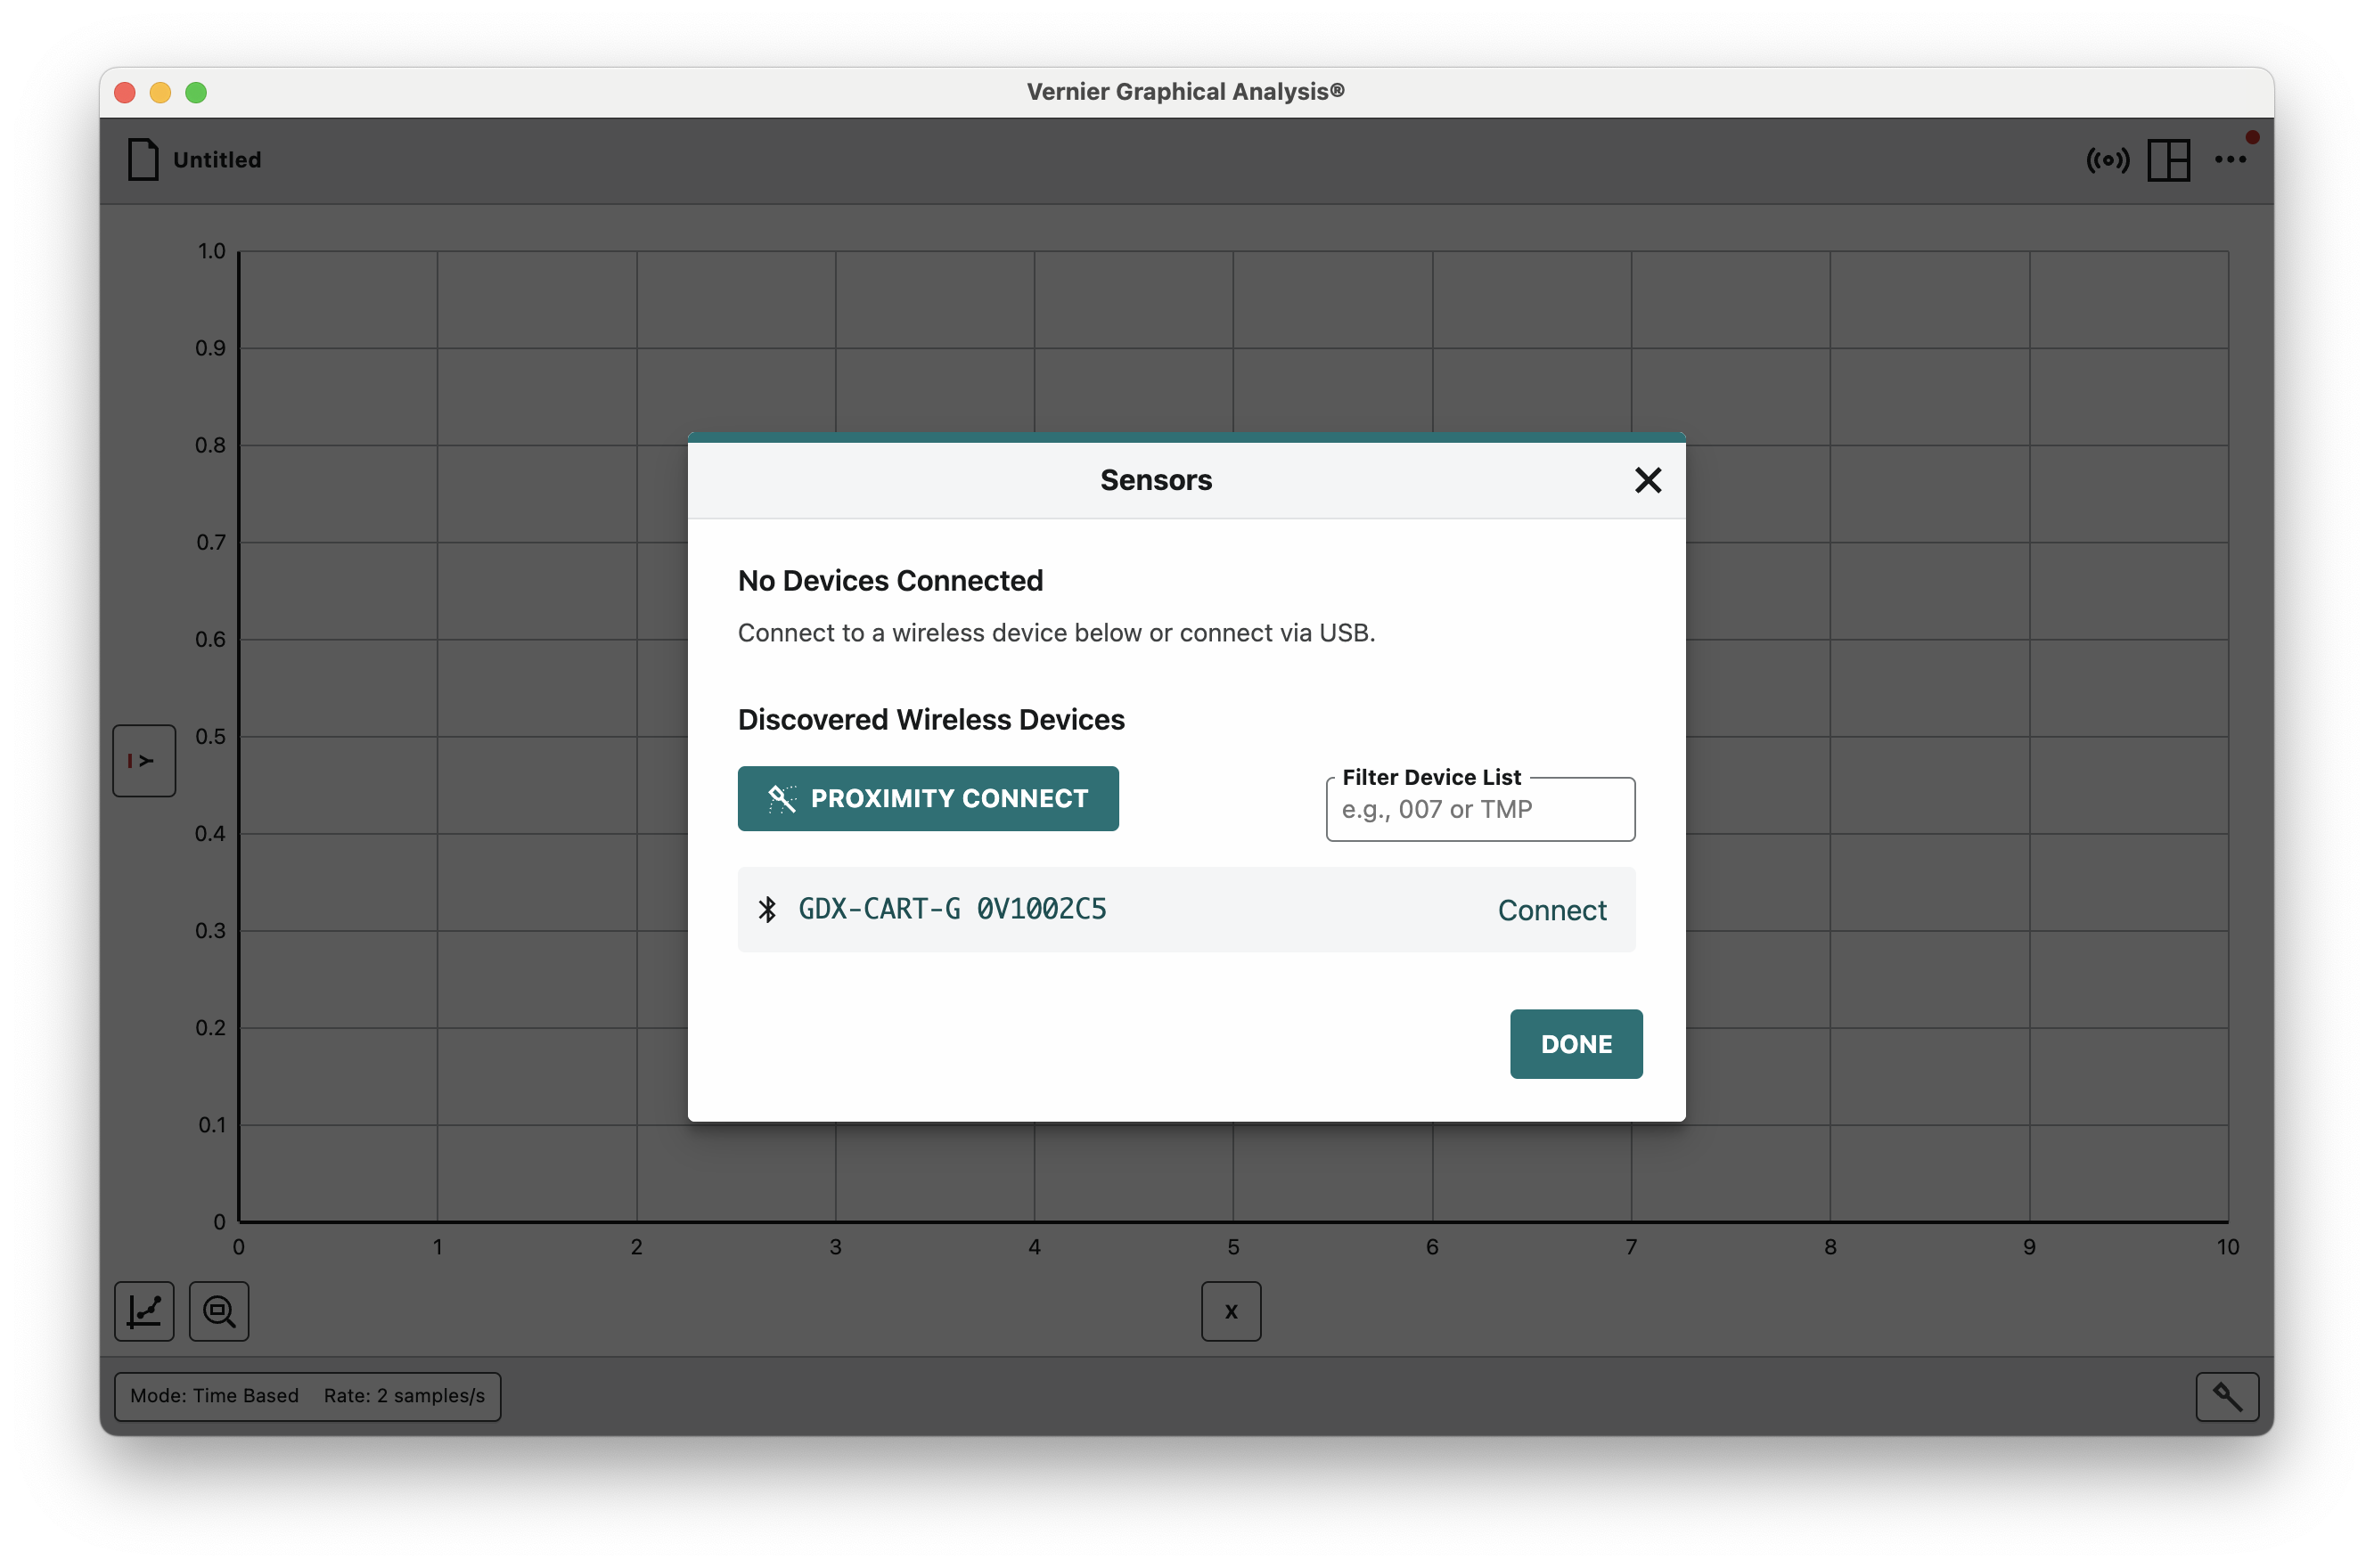Click the Bluetooth icon beside GDX-CART-G
Image resolution: width=2374 pixels, height=1568 pixels.
click(767, 909)
